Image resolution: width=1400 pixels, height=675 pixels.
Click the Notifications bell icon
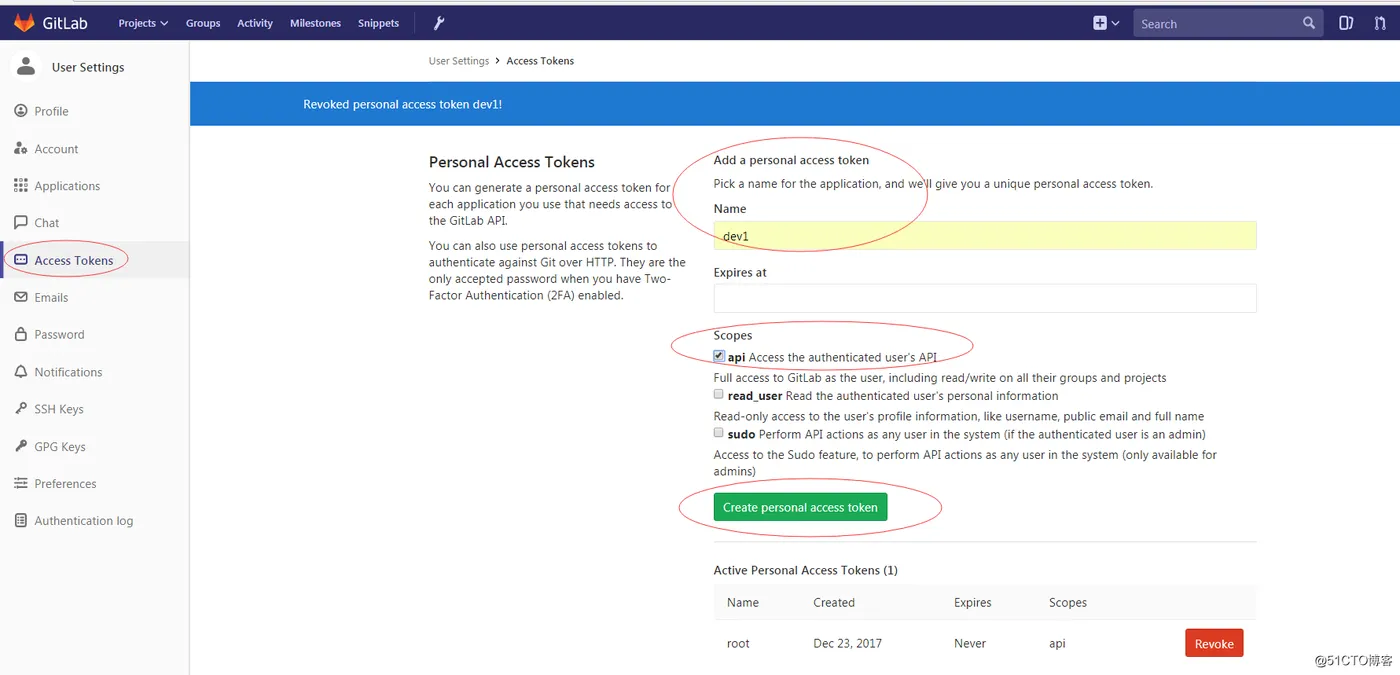pyautogui.click(x=20, y=371)
